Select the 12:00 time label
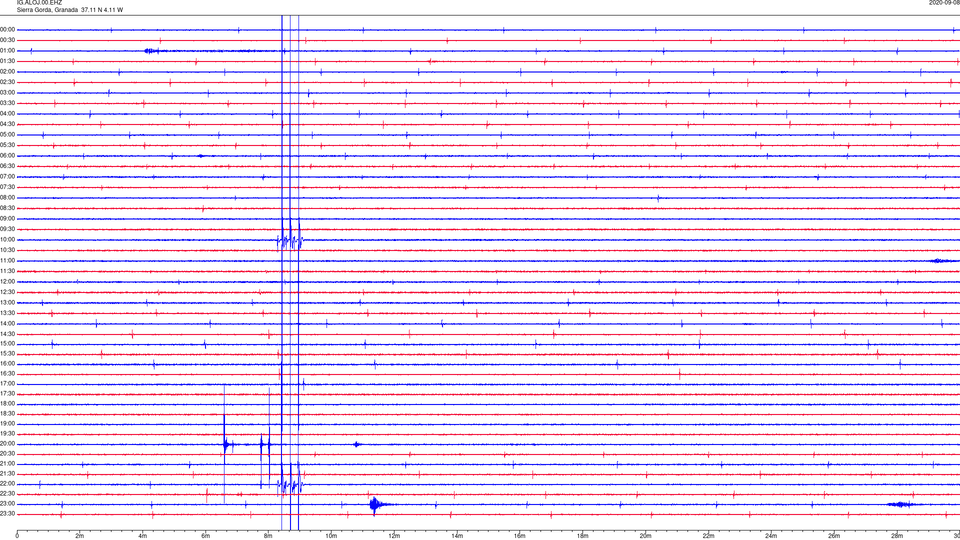The width and height of the screenshot is (960, 540). pyautogui.click(x=8, y=282)
